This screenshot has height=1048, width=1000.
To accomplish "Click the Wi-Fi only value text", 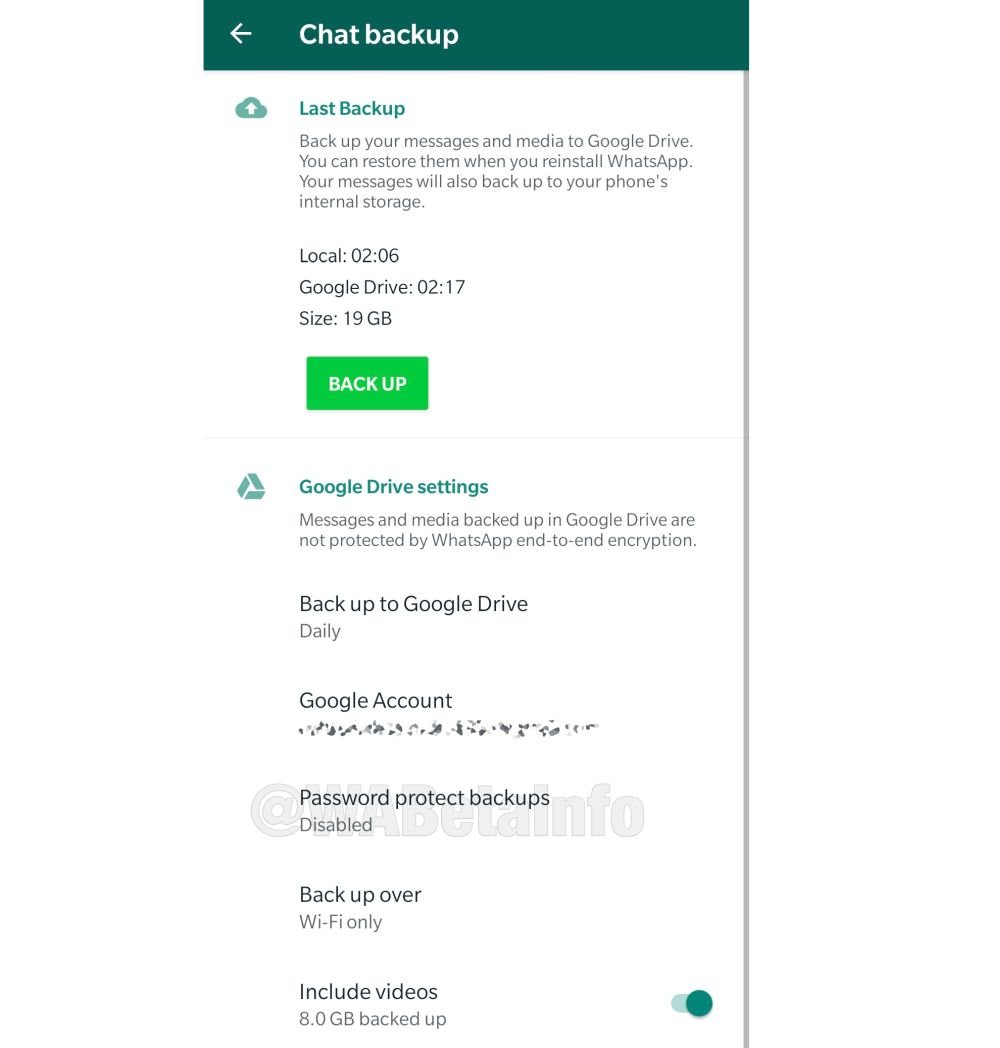I will click(340, 922).
